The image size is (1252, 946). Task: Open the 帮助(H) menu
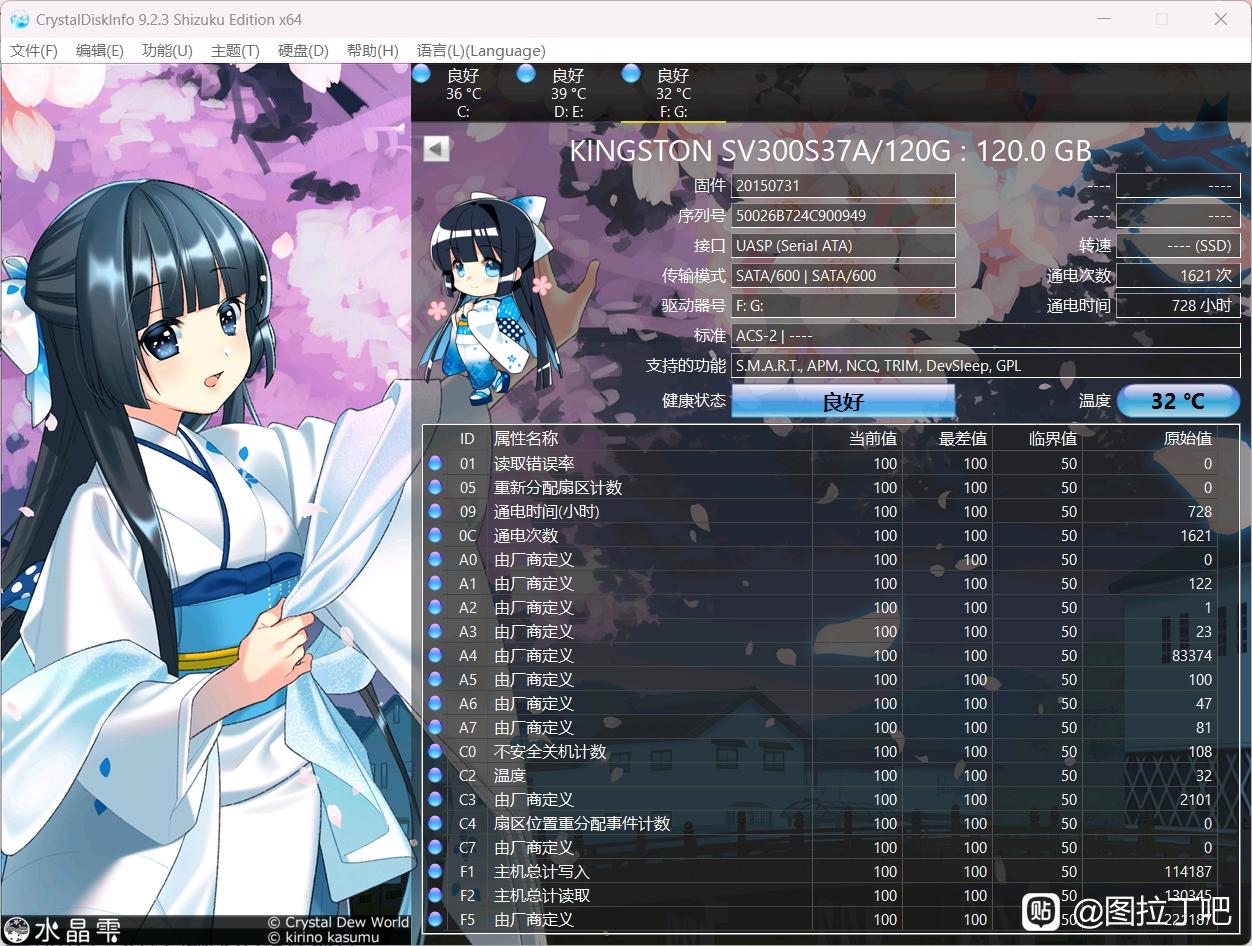click(x=372, y=50)
